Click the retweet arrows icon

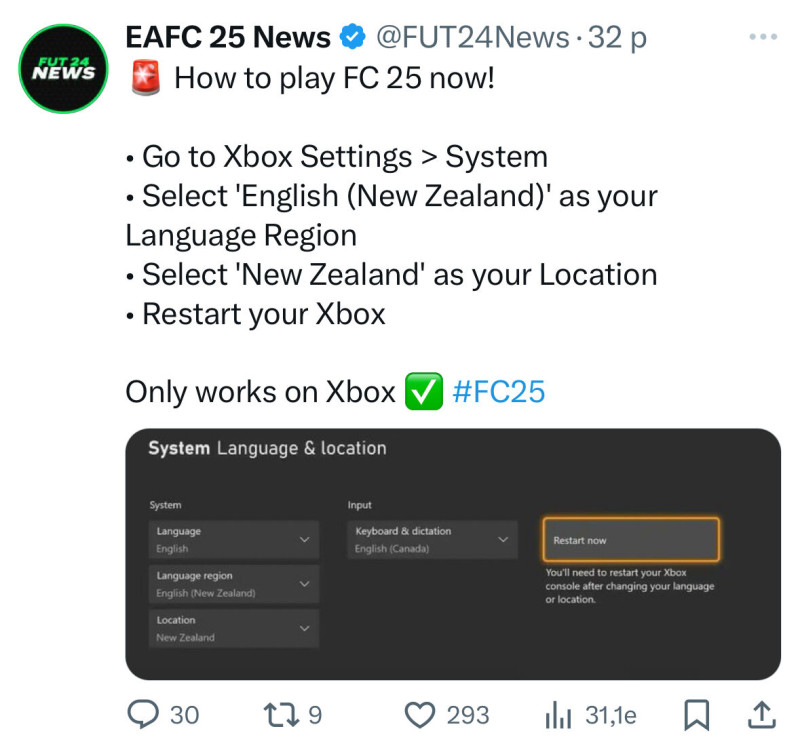coord(281,714)
